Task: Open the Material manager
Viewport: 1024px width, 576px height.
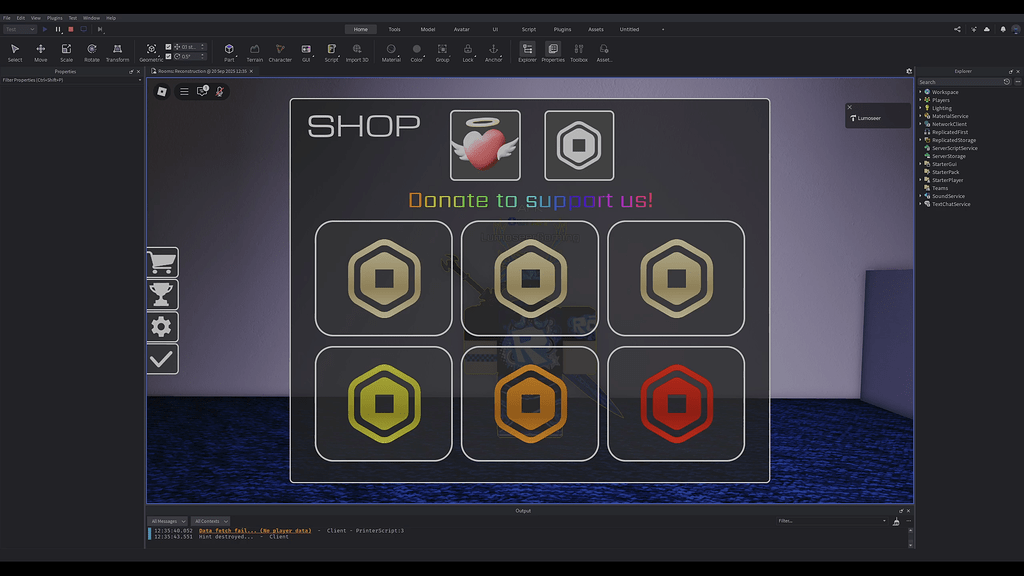Action: (x=392, y=50)
